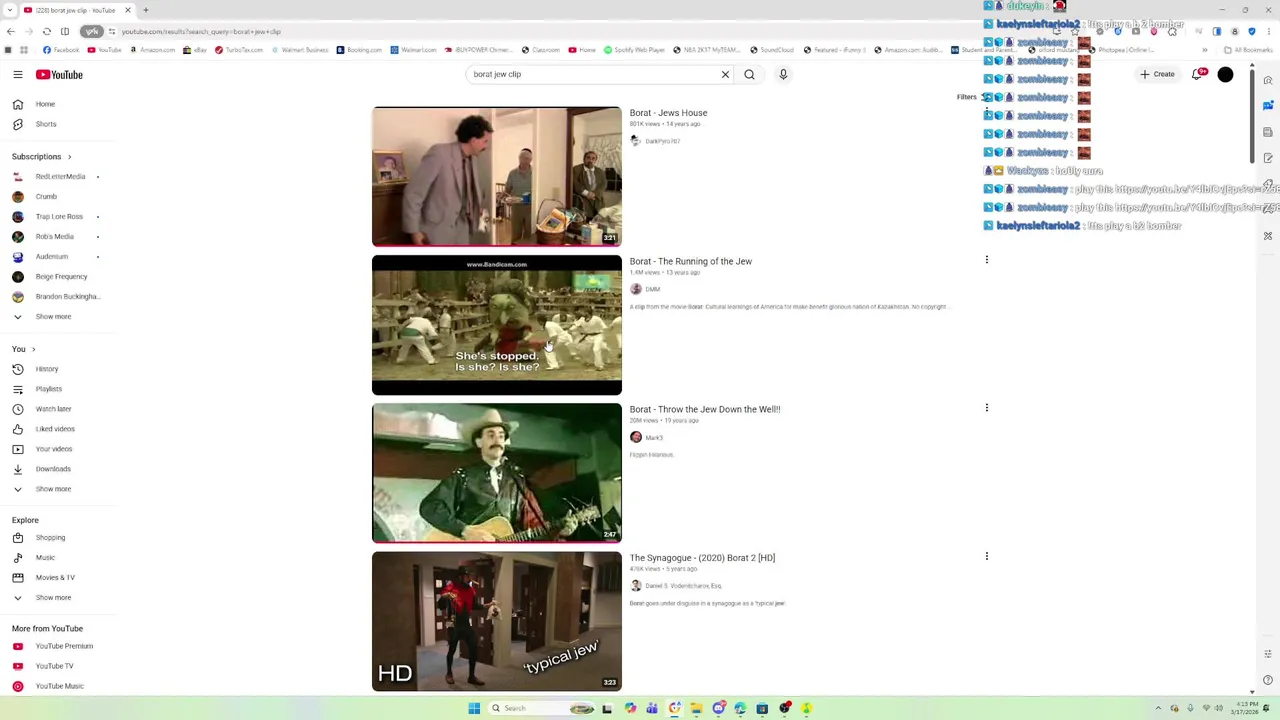Open SoundCloud bookmark
The width and height of the screenshot is (1280, 720).
pos(772,50)
